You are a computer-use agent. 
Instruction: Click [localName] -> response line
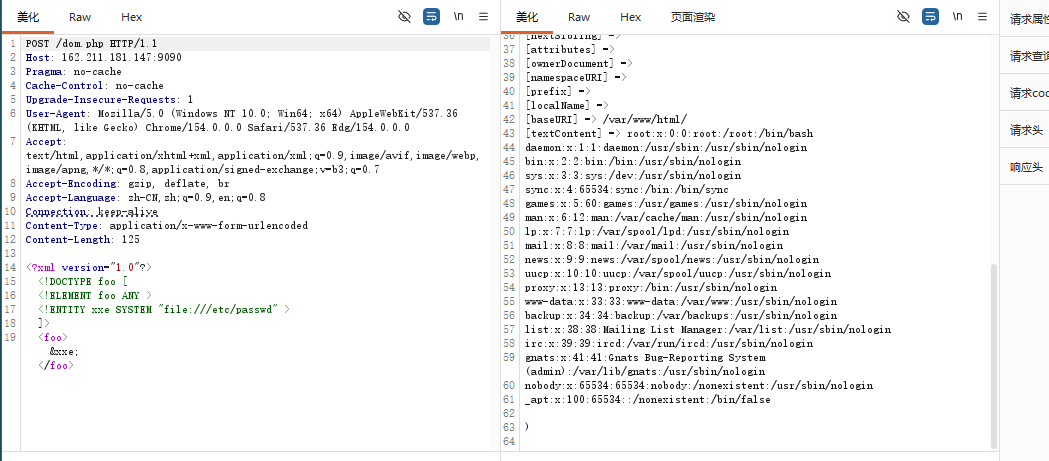tap(567, 105)
